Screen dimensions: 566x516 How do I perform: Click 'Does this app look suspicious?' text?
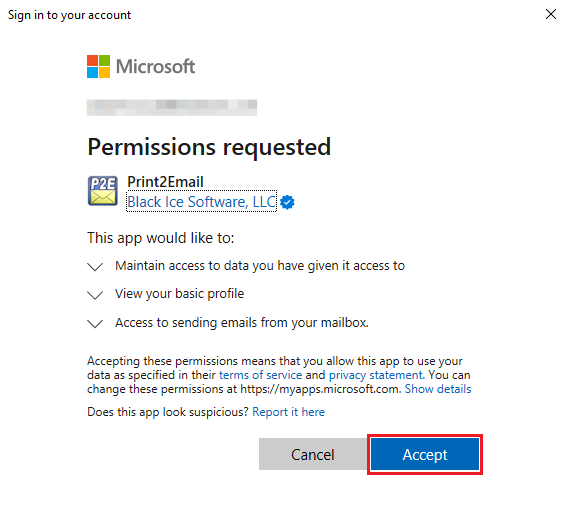[168, 412]
